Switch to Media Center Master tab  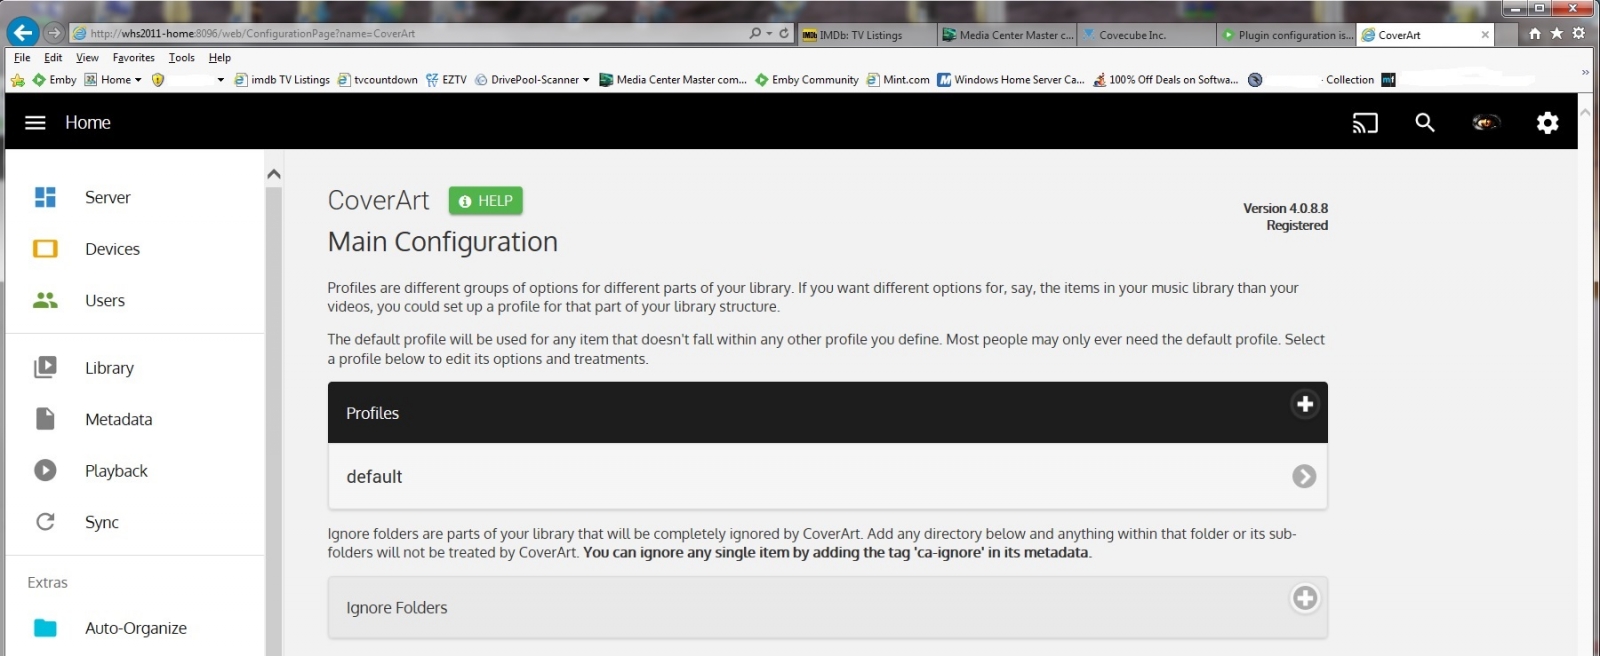pyautogui.click(x=1008, y=35)
